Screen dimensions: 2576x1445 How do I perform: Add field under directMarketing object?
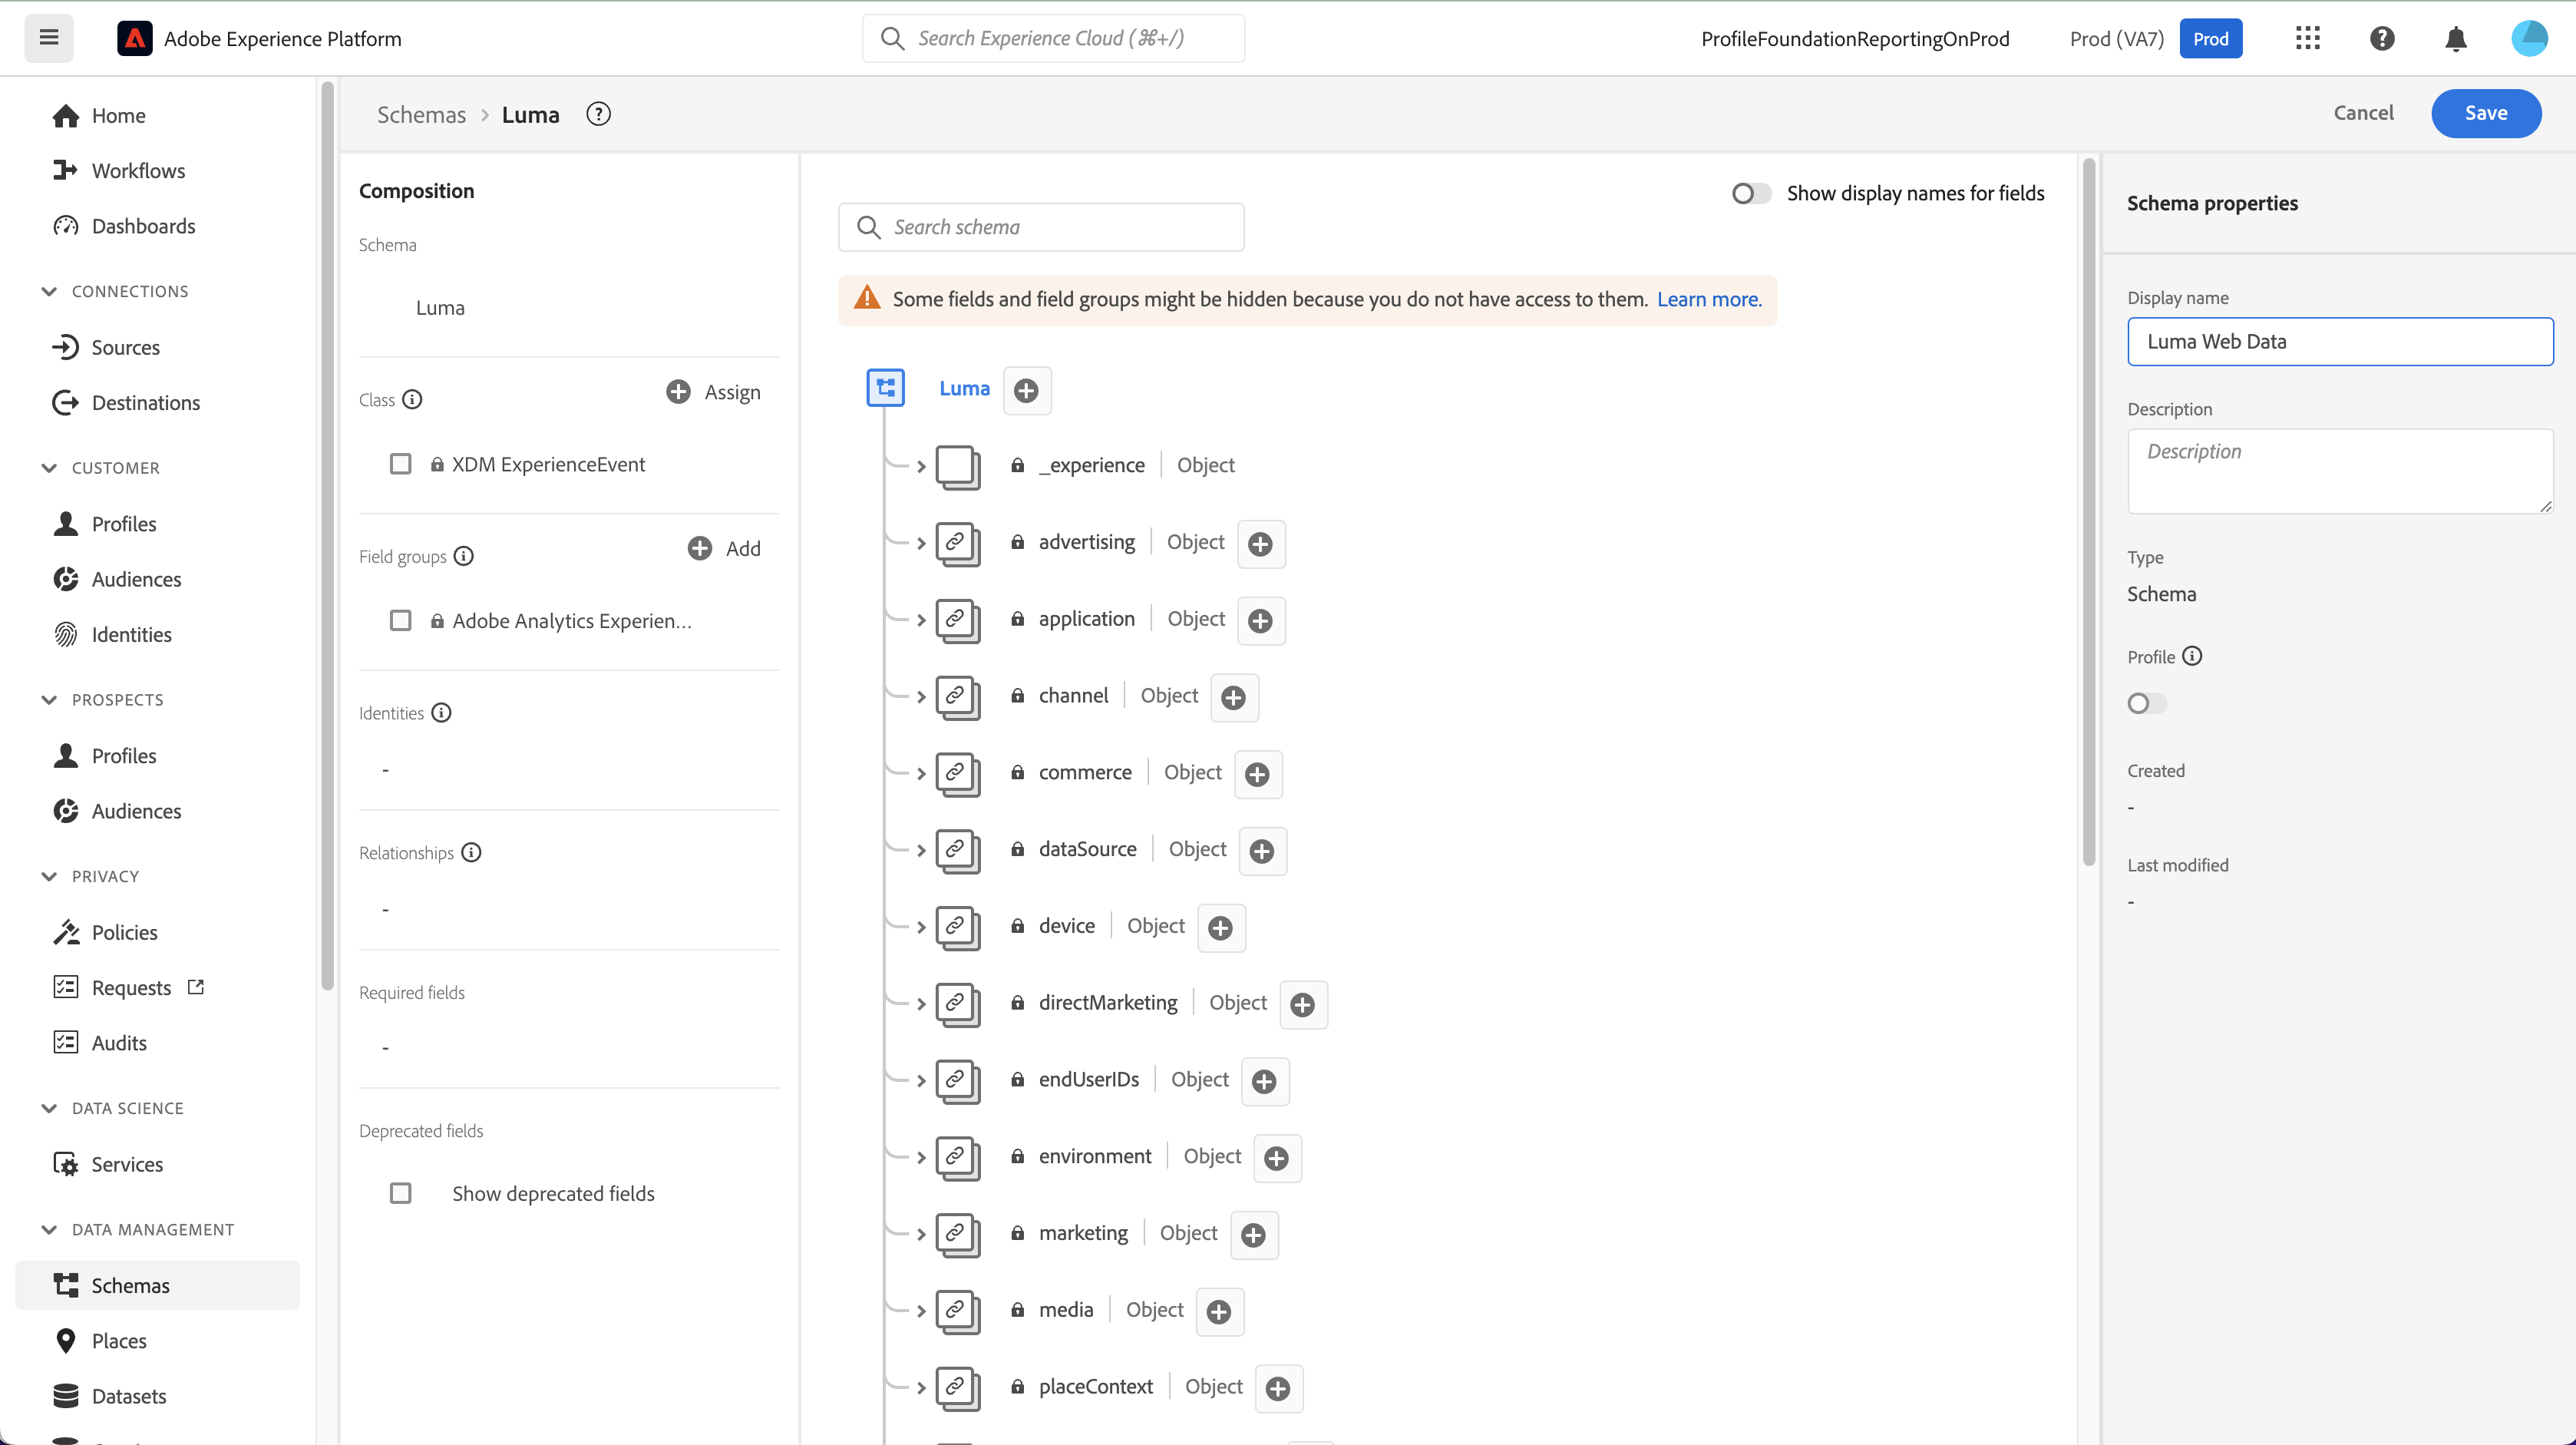[x=1303, y=1005]
